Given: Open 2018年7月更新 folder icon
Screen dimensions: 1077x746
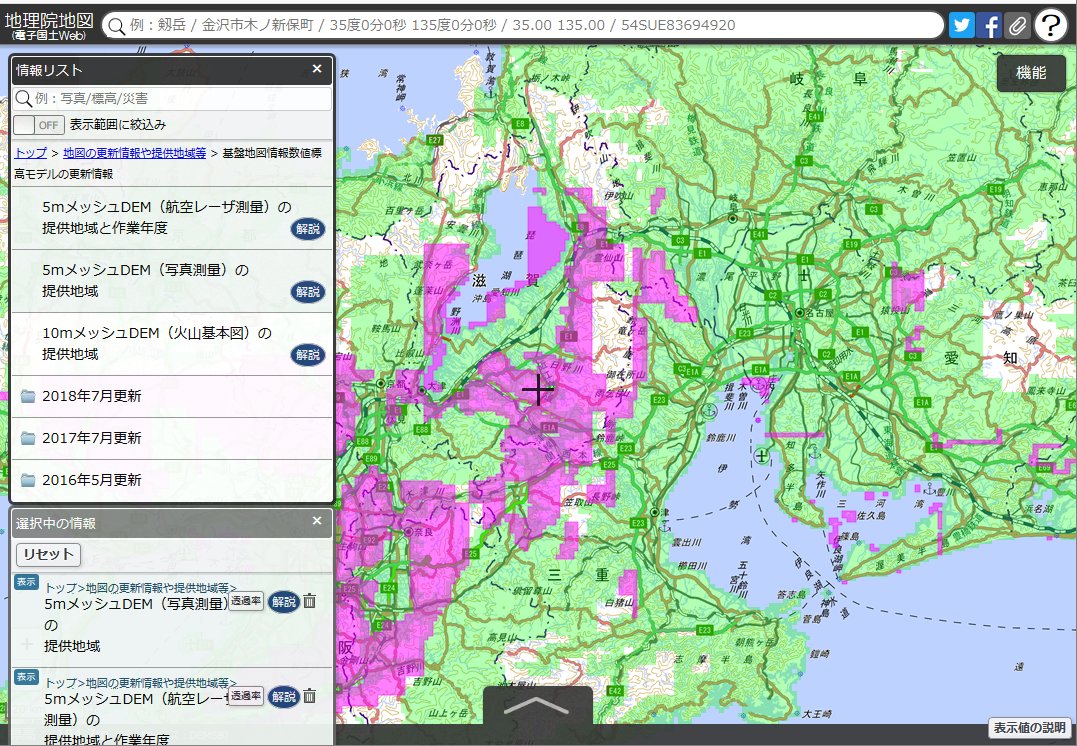Looking at the screenshot, I should 27,396.
